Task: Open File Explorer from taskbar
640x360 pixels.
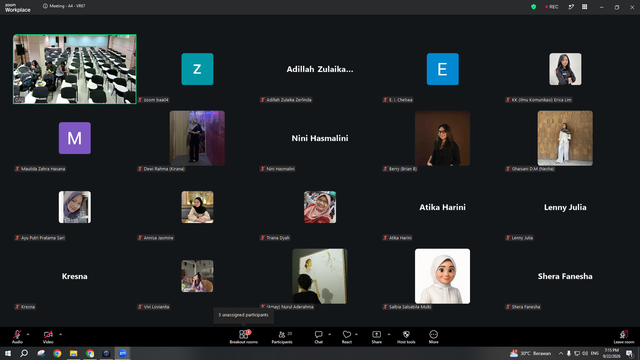Action: click(73, 353)
